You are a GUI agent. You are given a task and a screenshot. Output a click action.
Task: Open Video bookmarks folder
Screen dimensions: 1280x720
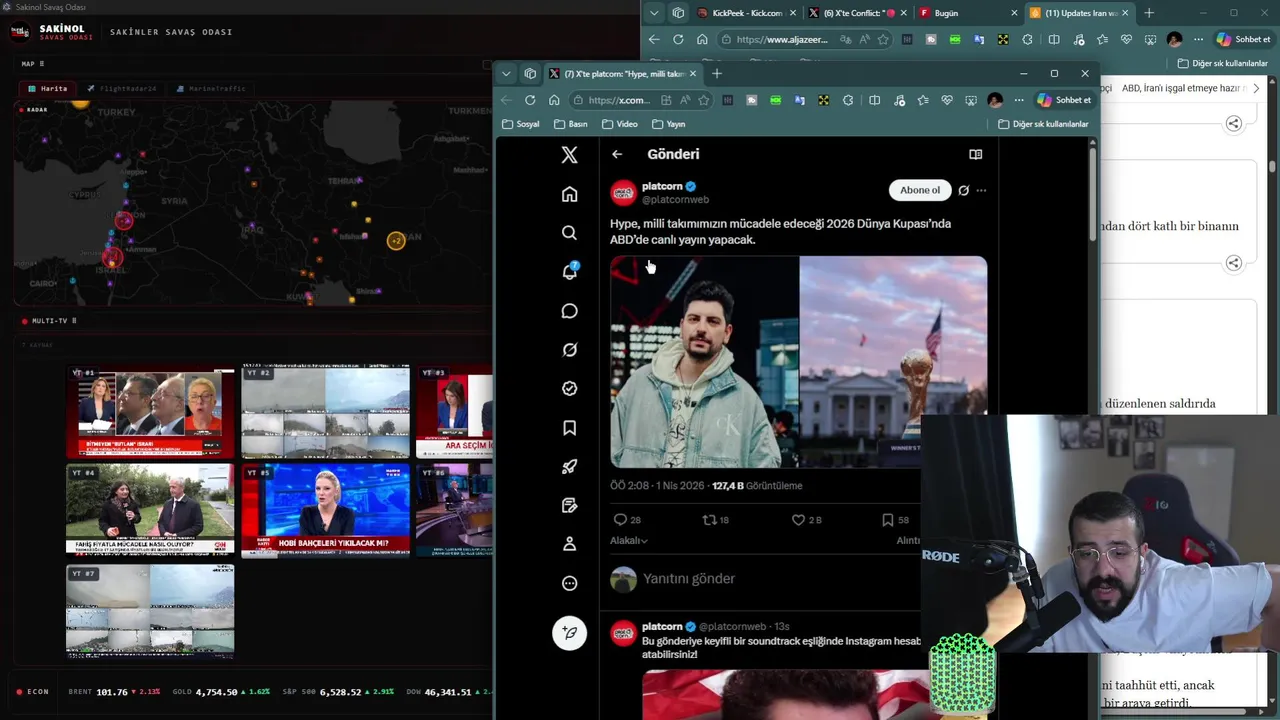(x=620, y=124)
